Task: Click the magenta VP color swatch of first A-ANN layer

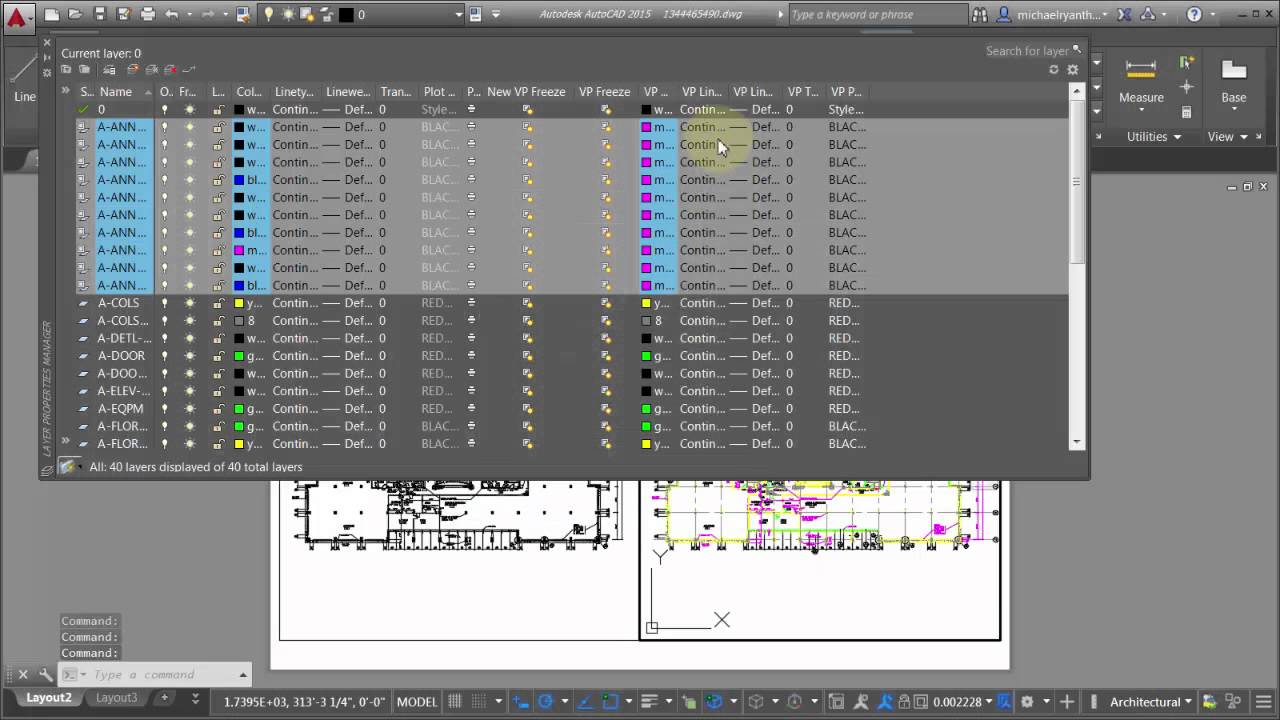Action: 646,127
